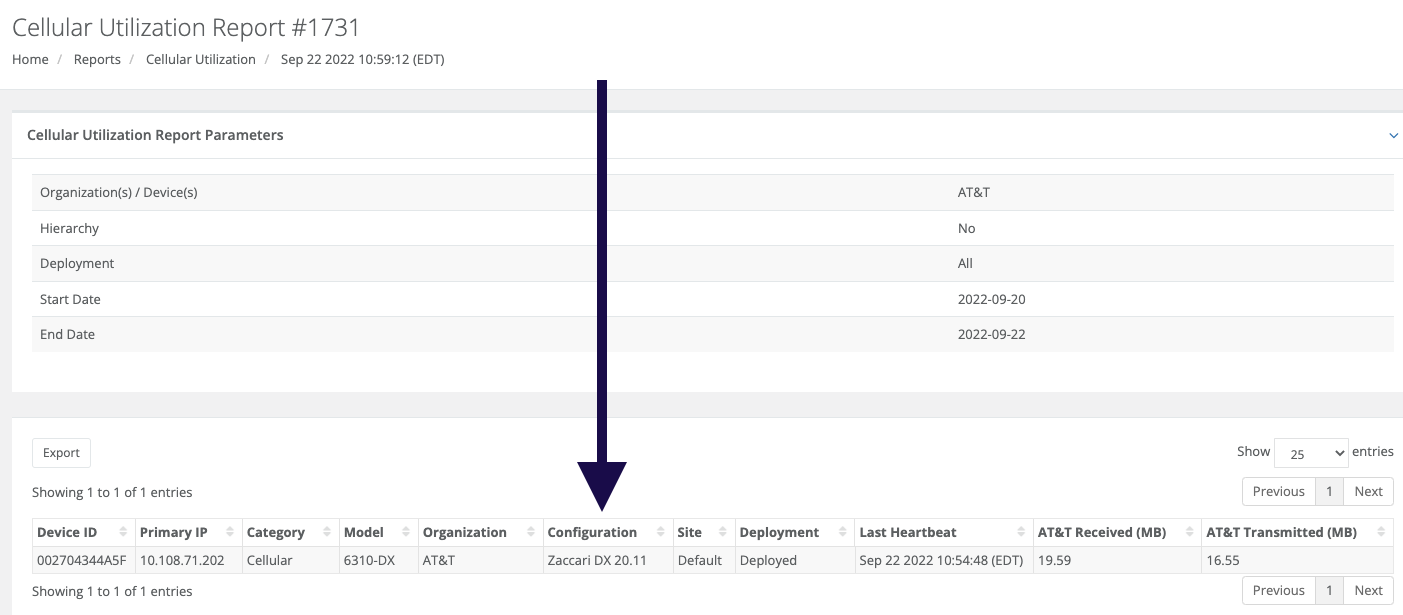Select page 1 in bottom pagination

pyautogui.click(x=1328, y=590)
